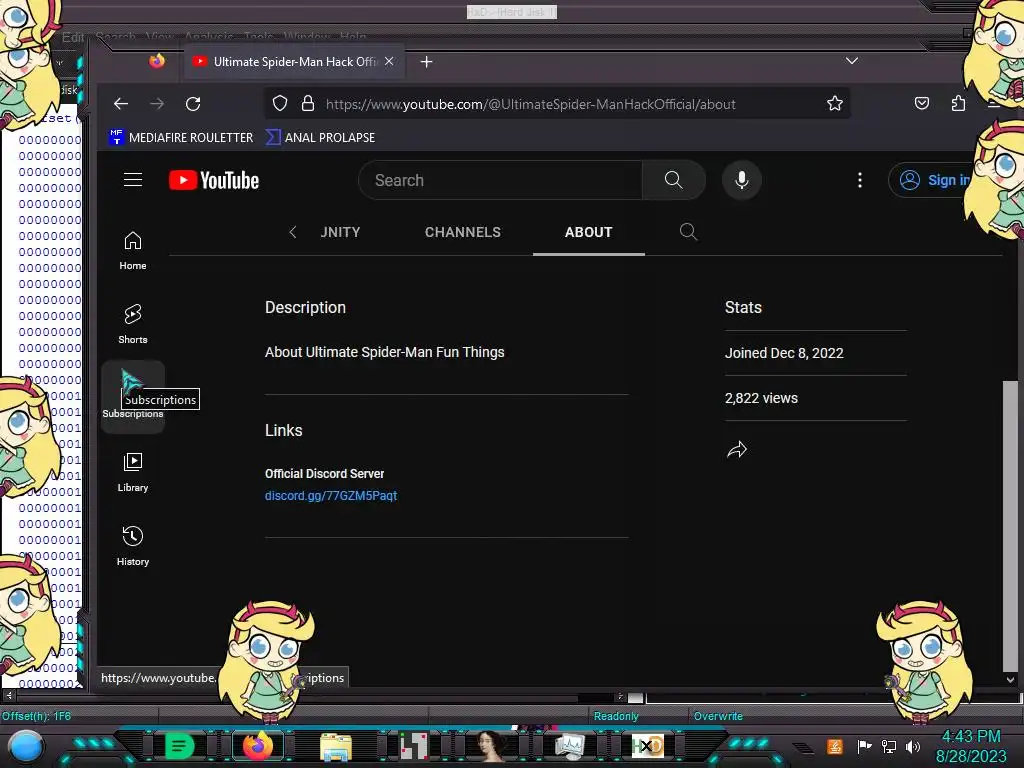Open MEDIAFIRE ROULETTER bookmark
Image resolution: width=1024 pixels, height=768 pixels.
click(x=181, y=137)
